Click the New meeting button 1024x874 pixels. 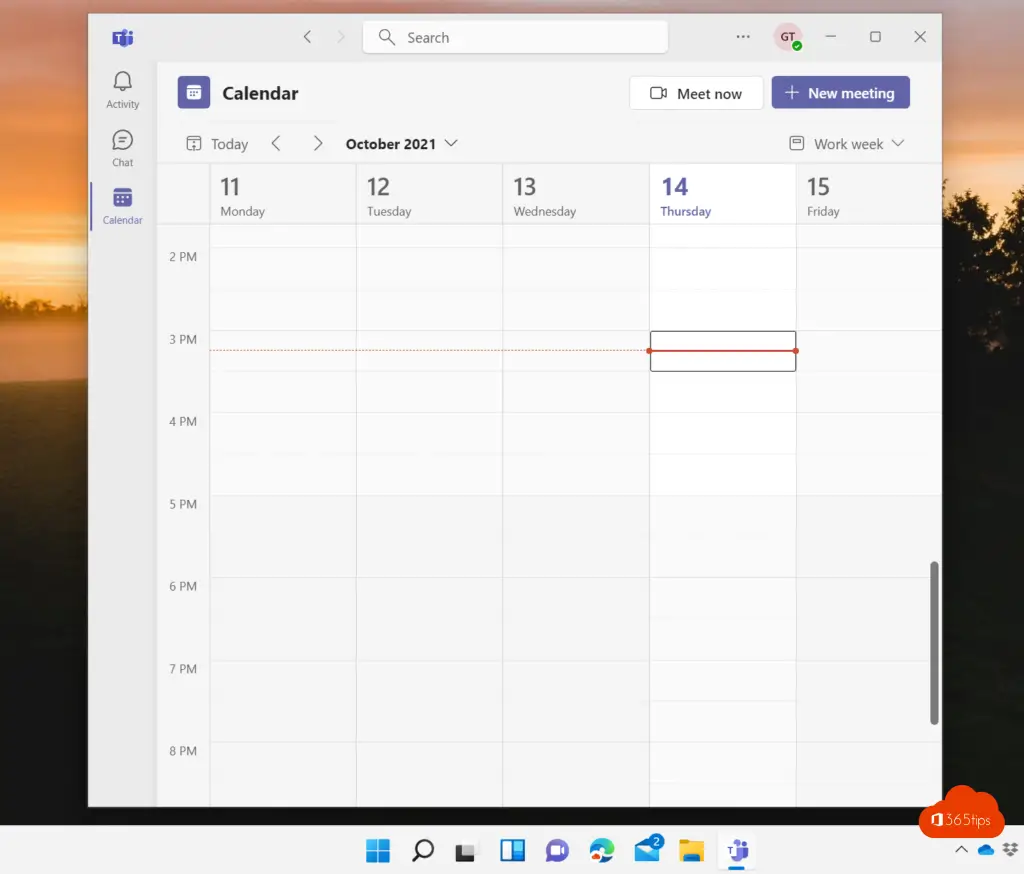(x=840, y=93)
